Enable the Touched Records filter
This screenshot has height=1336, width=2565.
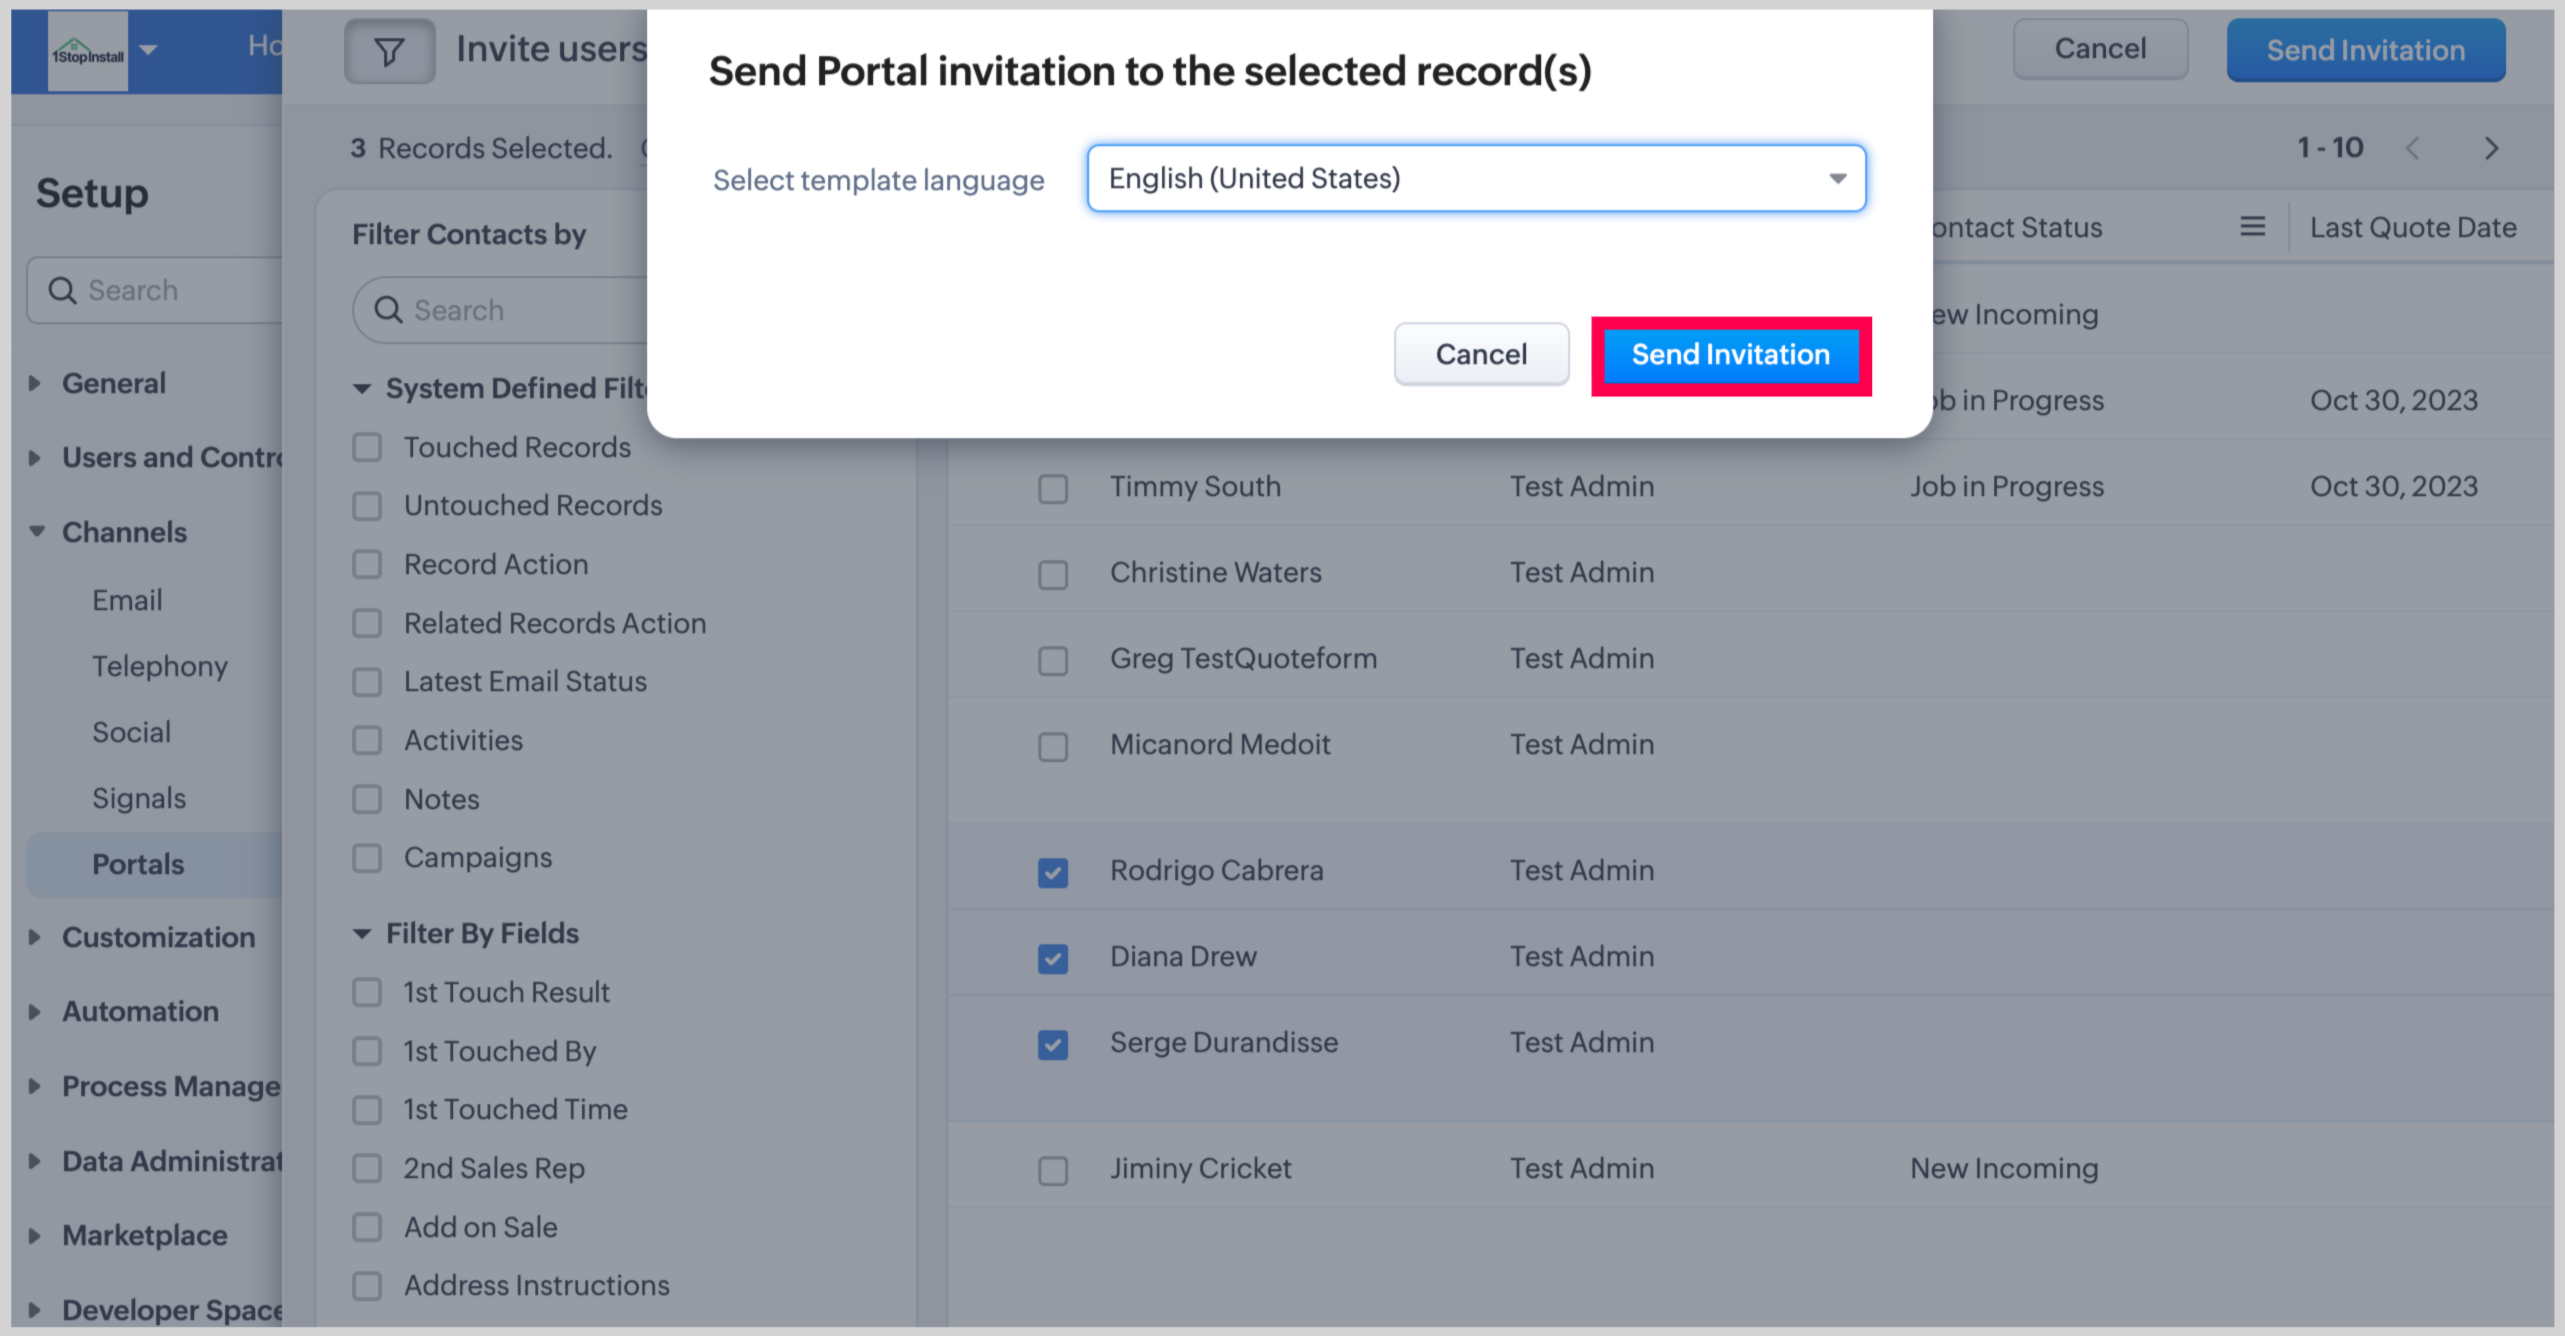(x=367, y=447)
